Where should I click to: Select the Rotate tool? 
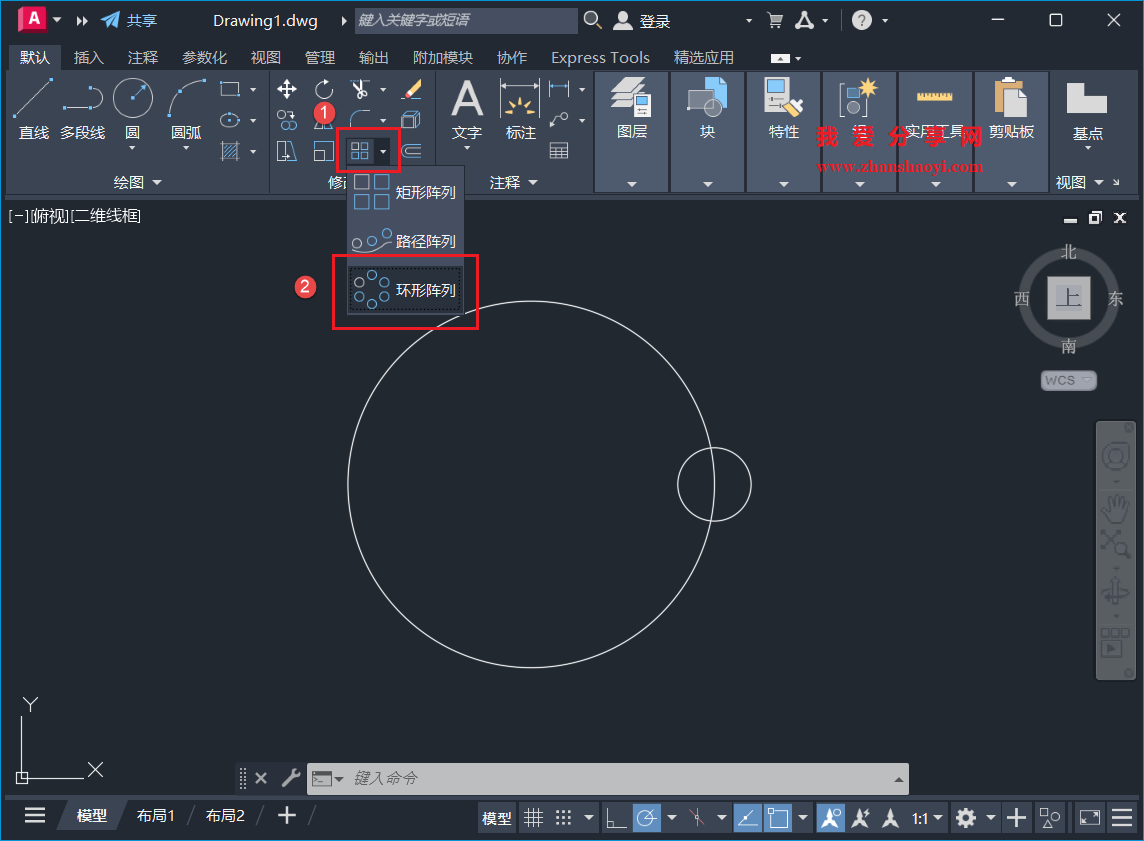pos(324,88)
